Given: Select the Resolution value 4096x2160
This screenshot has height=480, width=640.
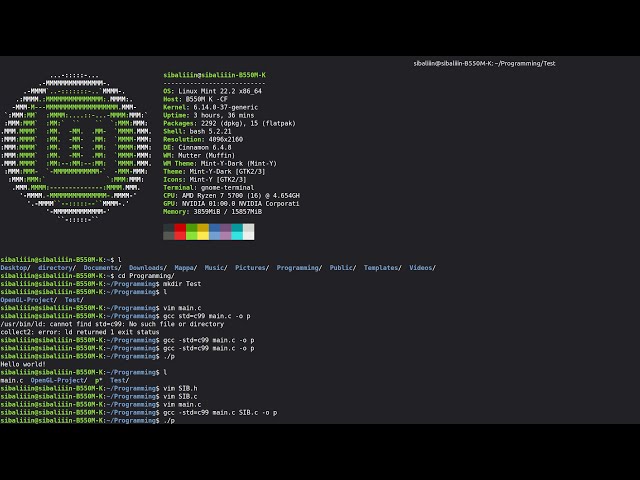Looking at the screenshot, I should (226, 139).
